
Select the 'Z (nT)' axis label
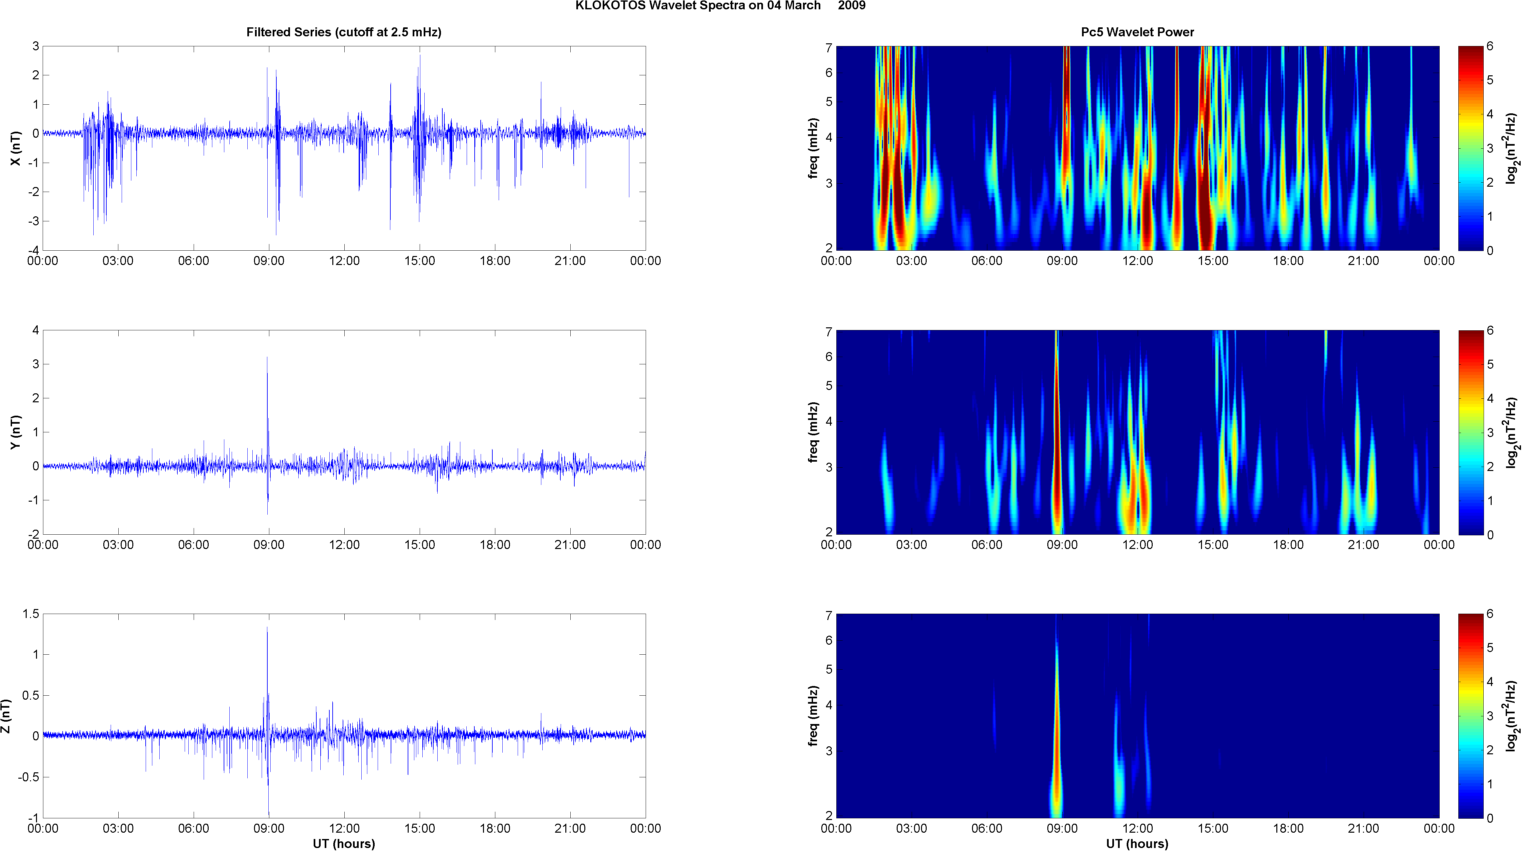point(6,716)
